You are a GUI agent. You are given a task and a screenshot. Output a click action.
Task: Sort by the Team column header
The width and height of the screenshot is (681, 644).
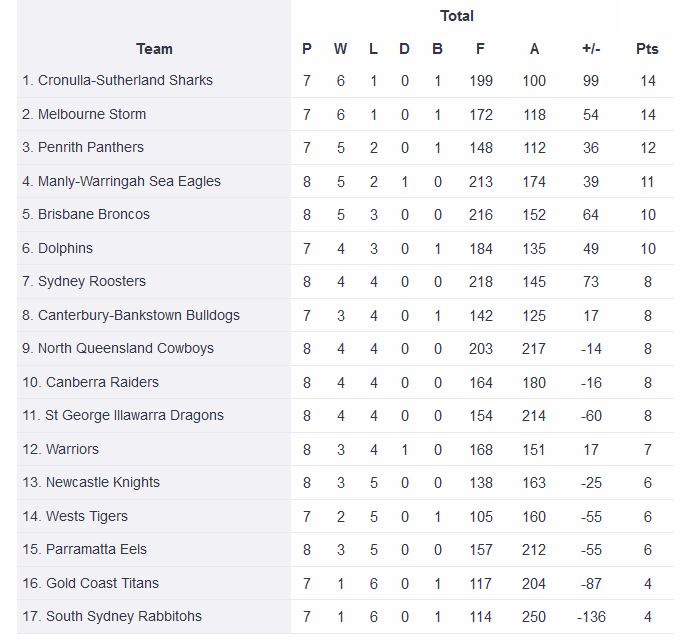click(x=154, y=48)
